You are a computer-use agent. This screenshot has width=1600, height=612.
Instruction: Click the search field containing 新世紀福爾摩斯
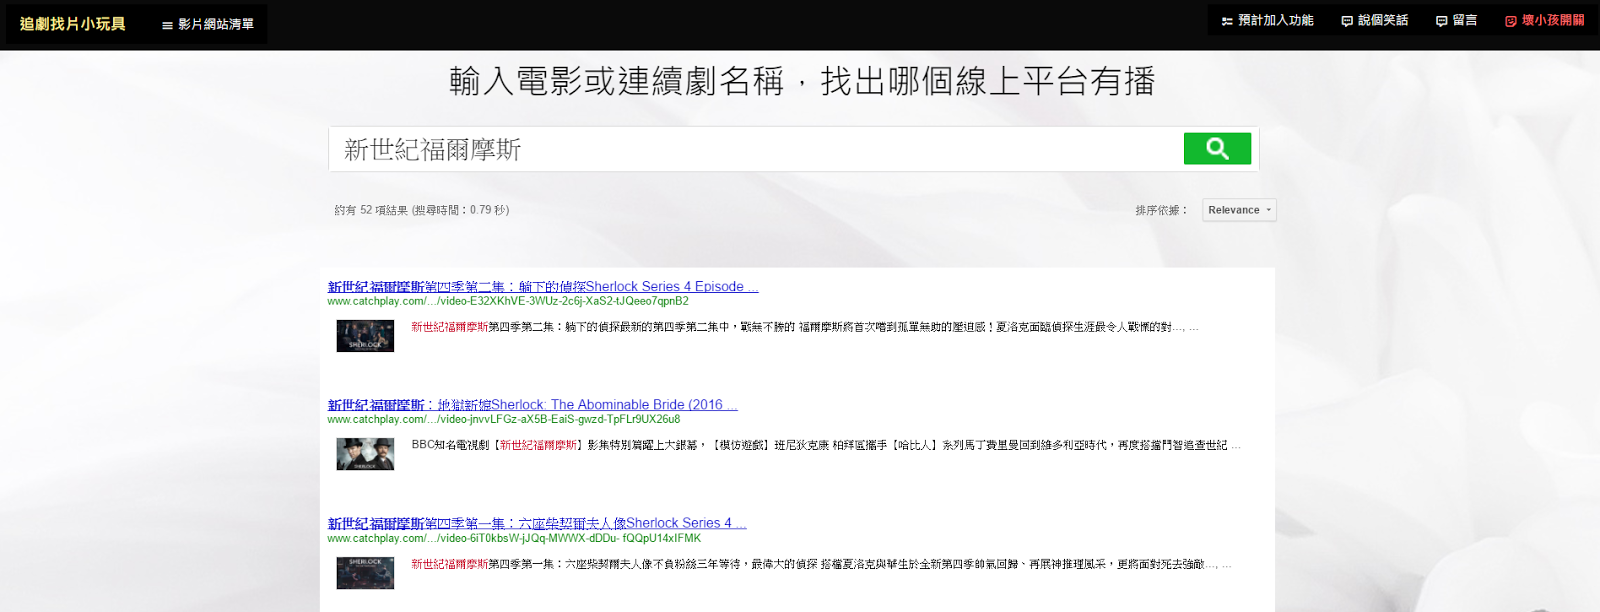756,149
